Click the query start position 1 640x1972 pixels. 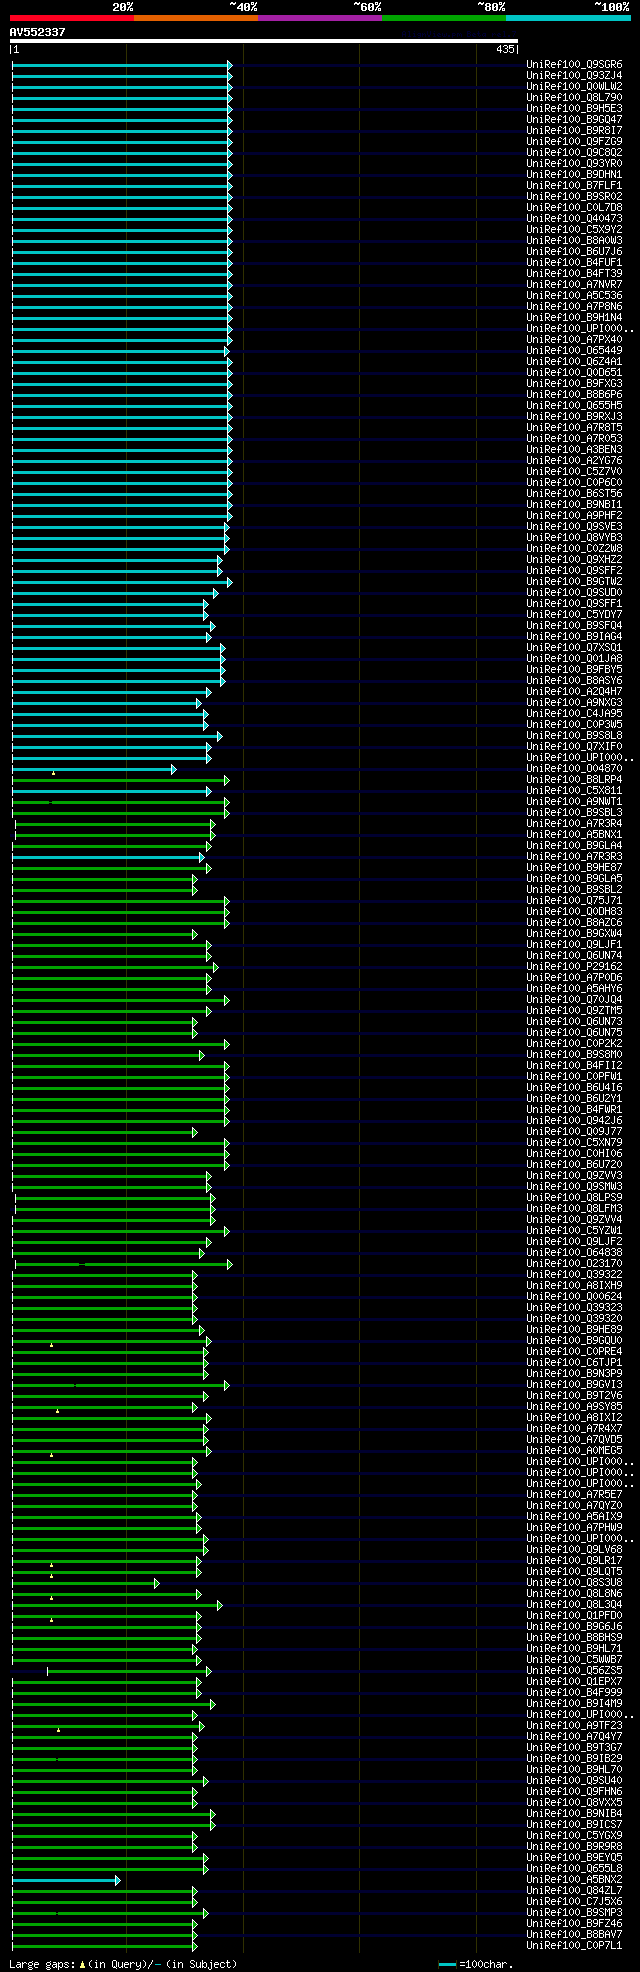coord(16,49)
